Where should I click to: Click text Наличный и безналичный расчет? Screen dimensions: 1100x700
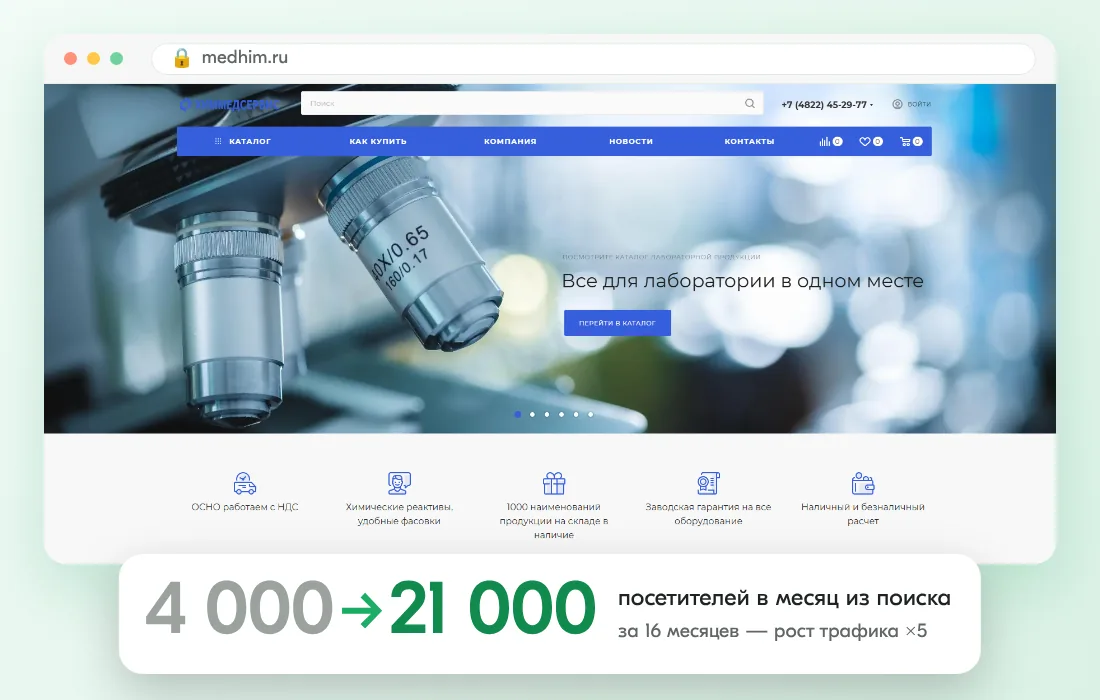(863, 513)
